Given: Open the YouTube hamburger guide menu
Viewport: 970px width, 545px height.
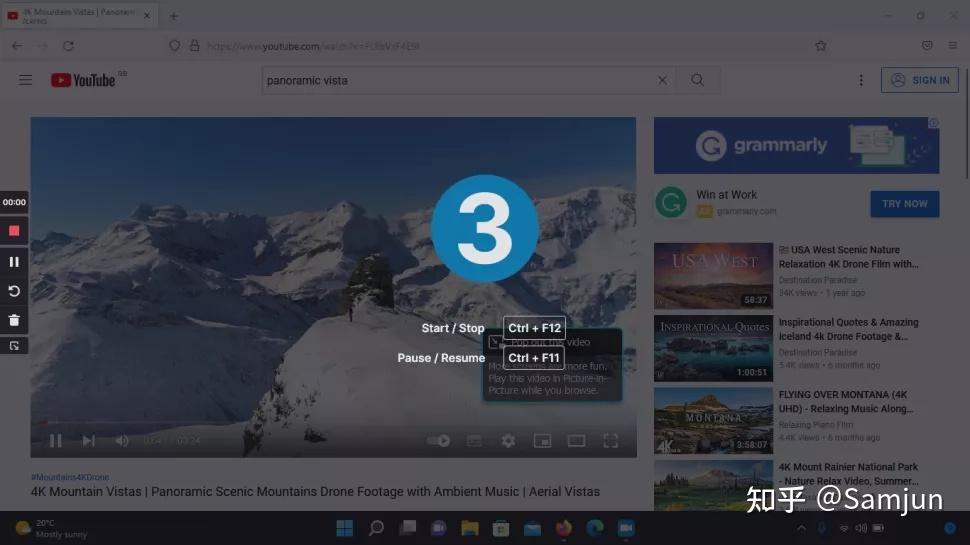Looking at the screenshot, I should click(25, 80).
